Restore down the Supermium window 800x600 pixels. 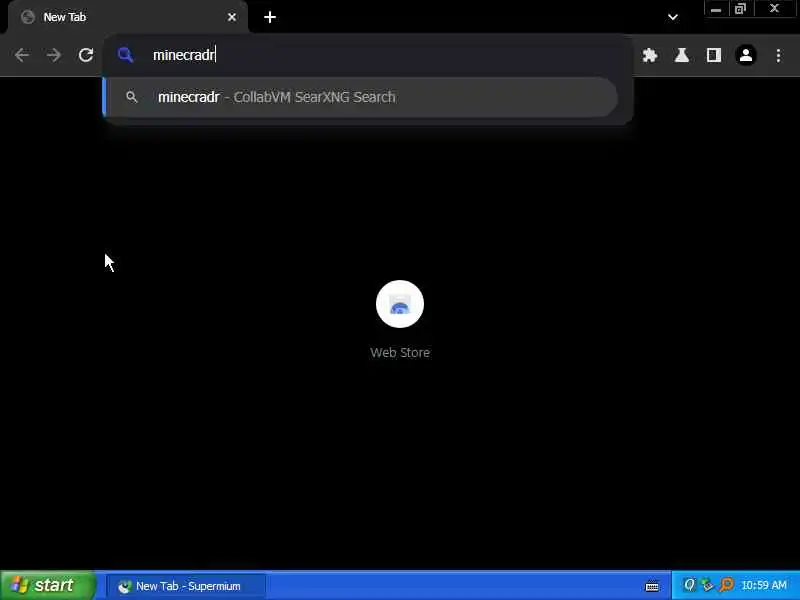coord(740,9)
